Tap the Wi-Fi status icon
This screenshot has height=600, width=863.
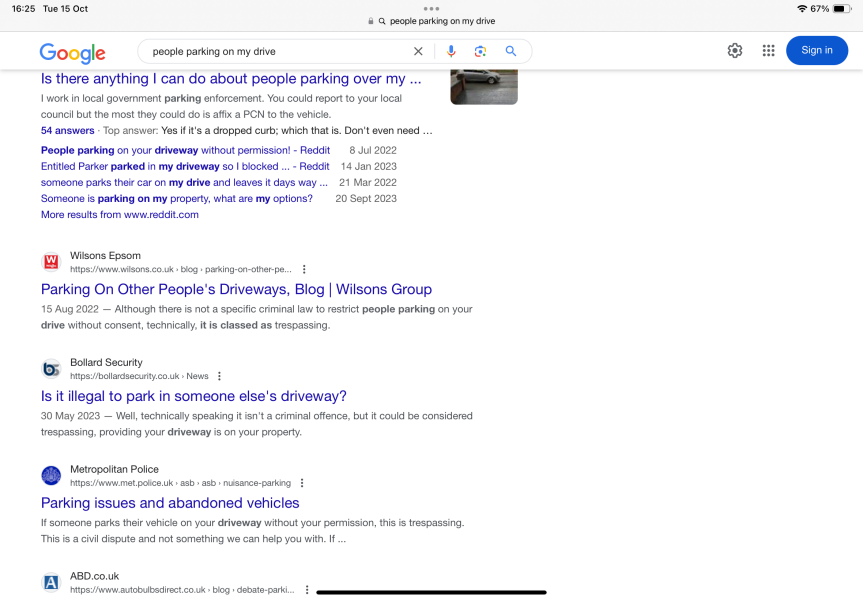[x=802, y=8]
